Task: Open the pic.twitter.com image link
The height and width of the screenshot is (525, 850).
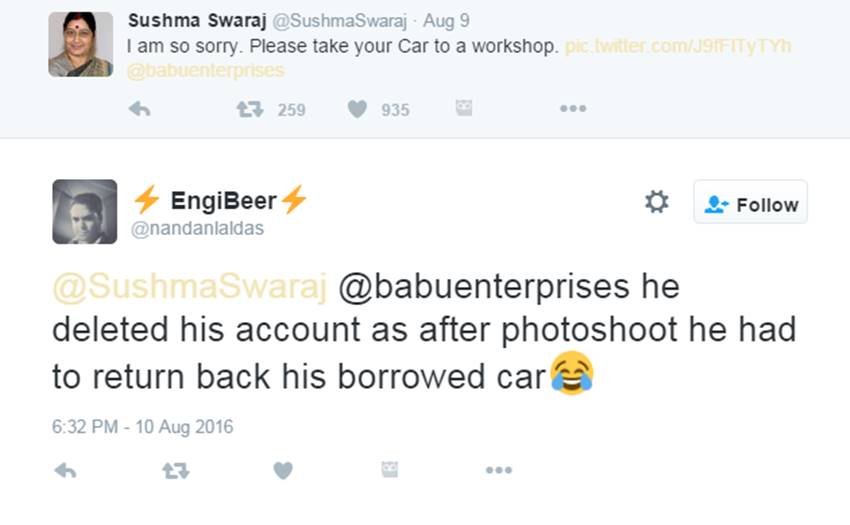Action: click(x=678, y=46)
